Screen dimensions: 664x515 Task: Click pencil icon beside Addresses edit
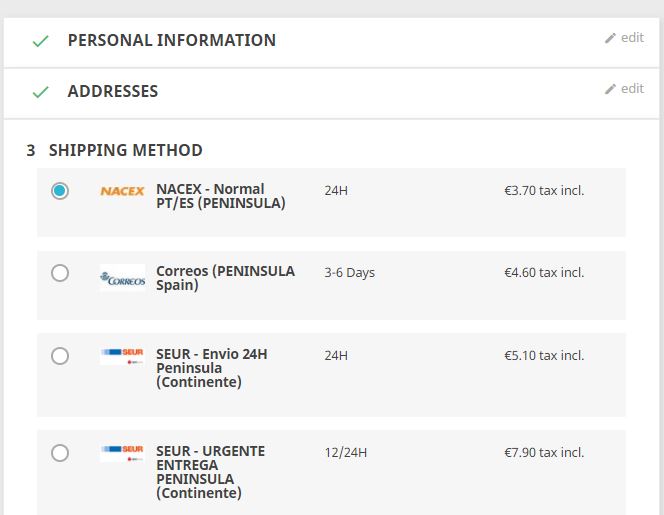(x=610, y=89)
